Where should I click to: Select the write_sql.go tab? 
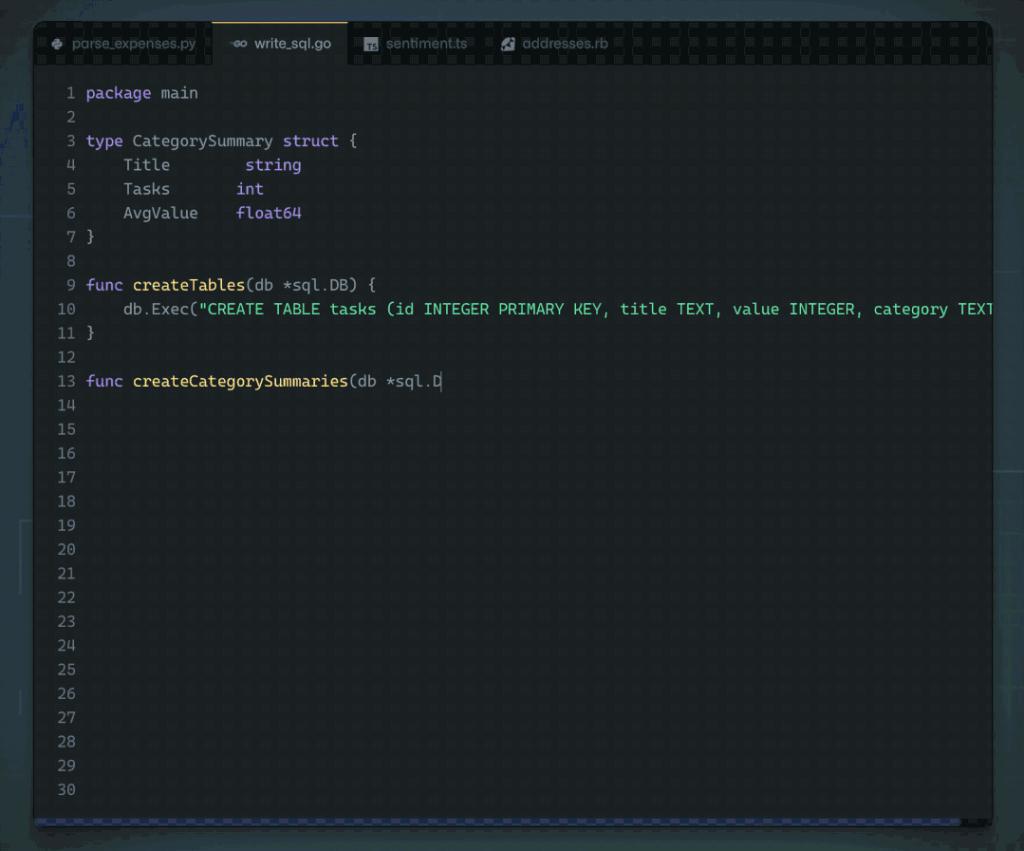pyautogui.click(x=280, y=44)
